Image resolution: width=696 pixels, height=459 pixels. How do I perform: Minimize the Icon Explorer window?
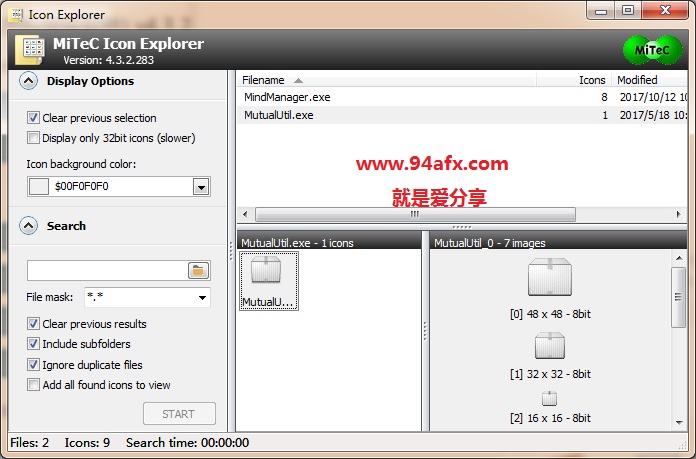[x=601, y=11]
